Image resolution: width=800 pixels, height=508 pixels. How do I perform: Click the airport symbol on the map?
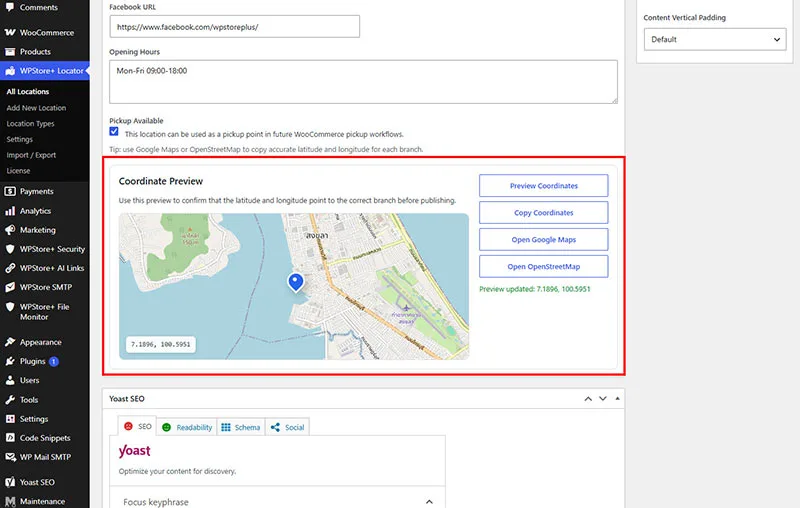(406, 308)
